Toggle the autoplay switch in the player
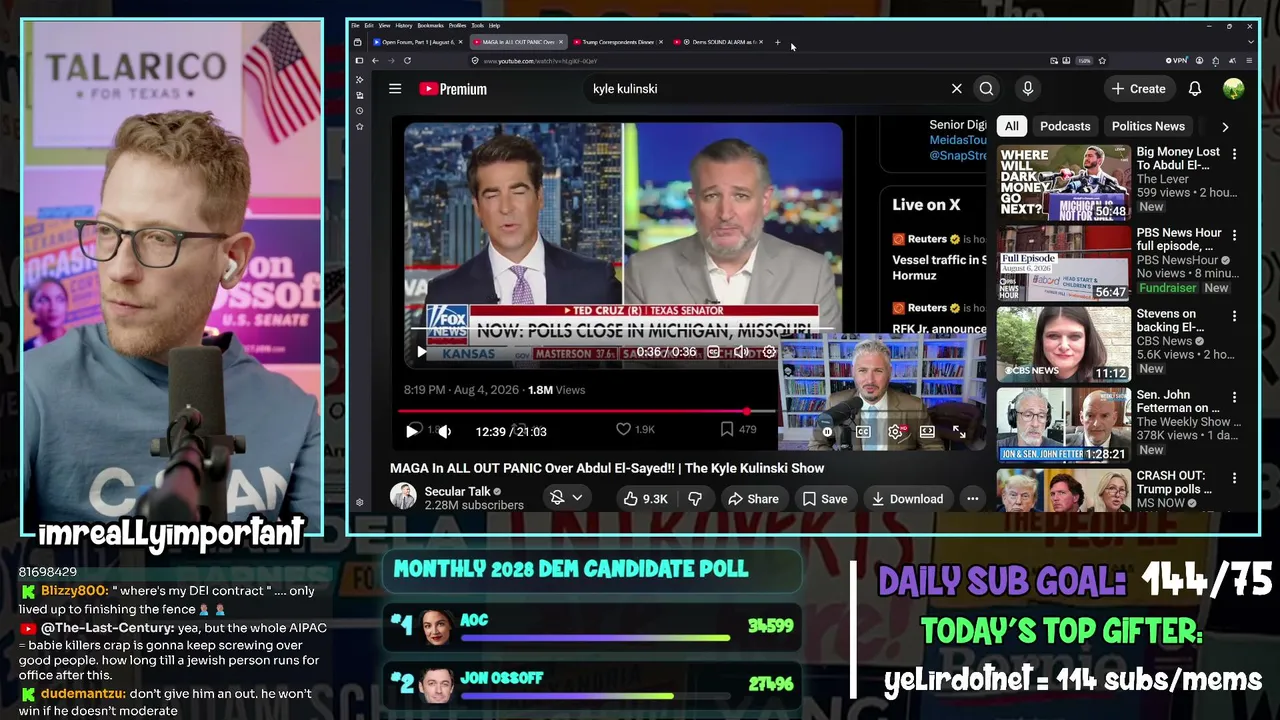 (x=827, y=432)
